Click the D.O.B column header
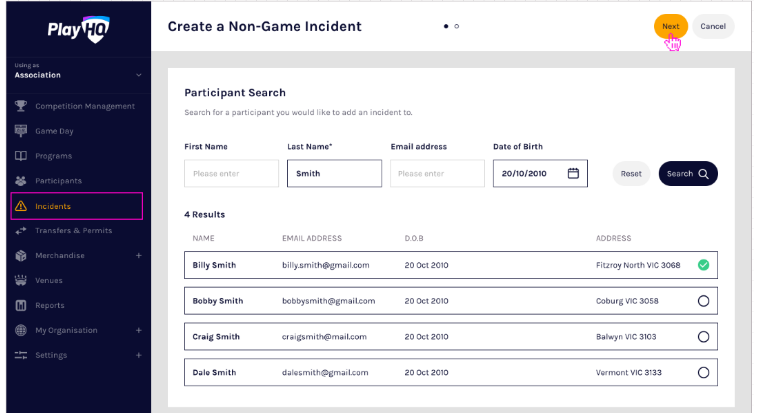 (414, 238)
